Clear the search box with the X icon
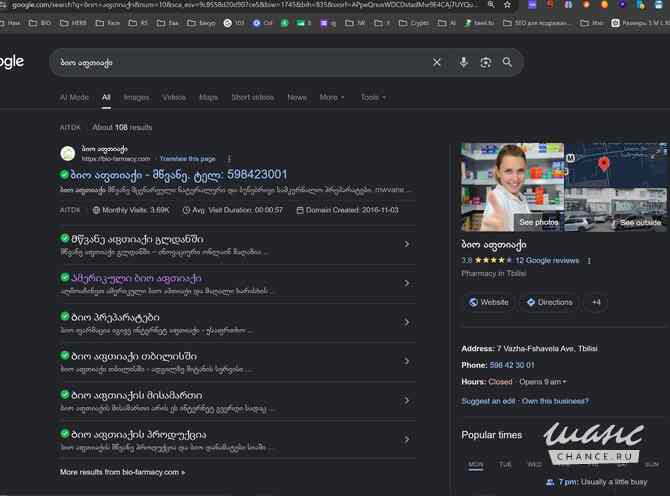 [x=436, y=62]
